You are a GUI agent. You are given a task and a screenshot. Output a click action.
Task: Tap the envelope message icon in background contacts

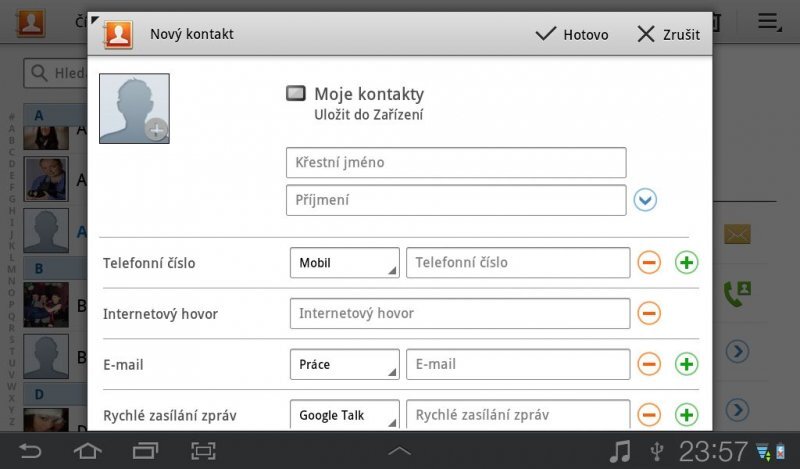coord(737,234)
